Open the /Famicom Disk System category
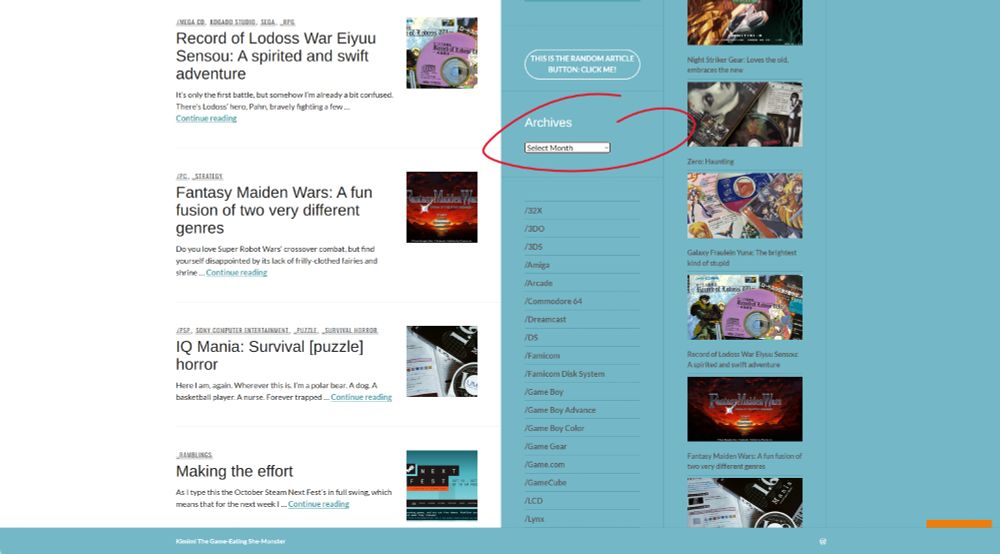The height and width of the screenshot is (554, 1000). (x=564, y=374)
